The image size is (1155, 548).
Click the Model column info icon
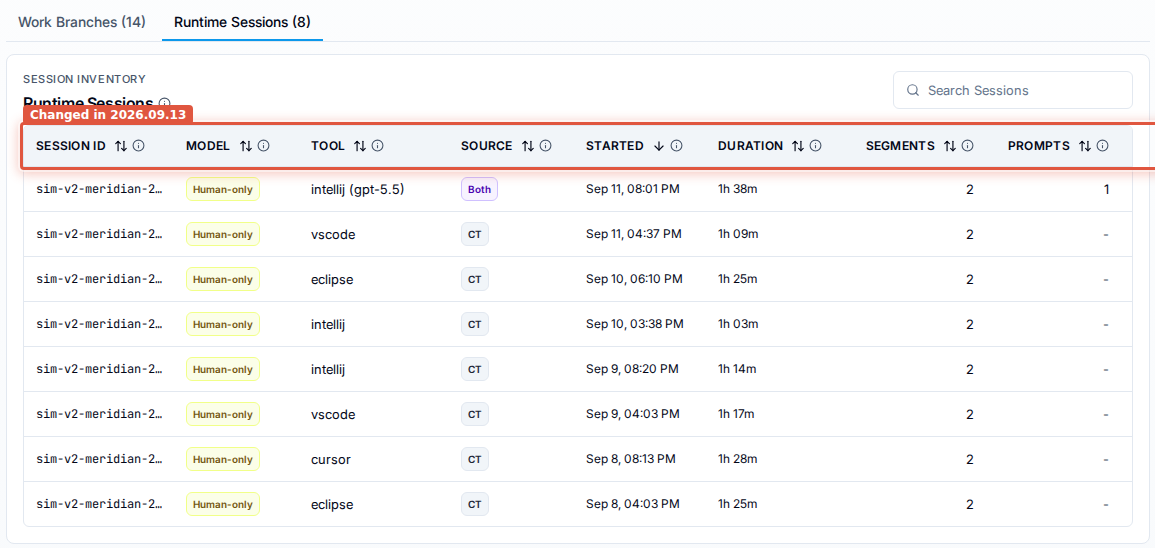tap(264, 146)
